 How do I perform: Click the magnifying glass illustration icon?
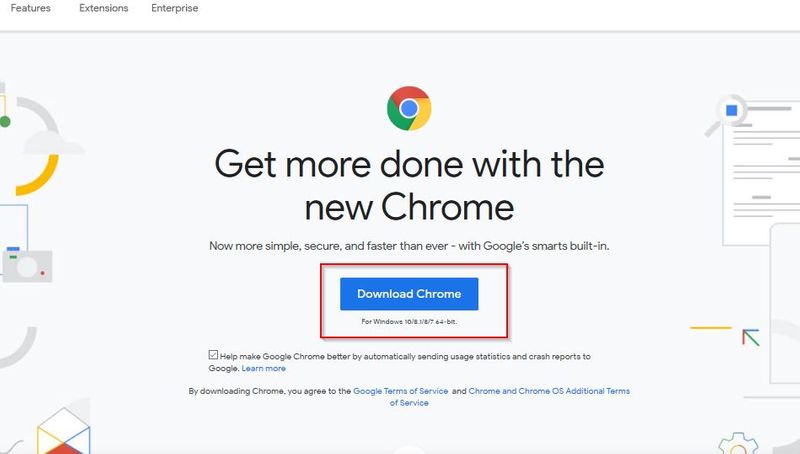tap(726, 115)
